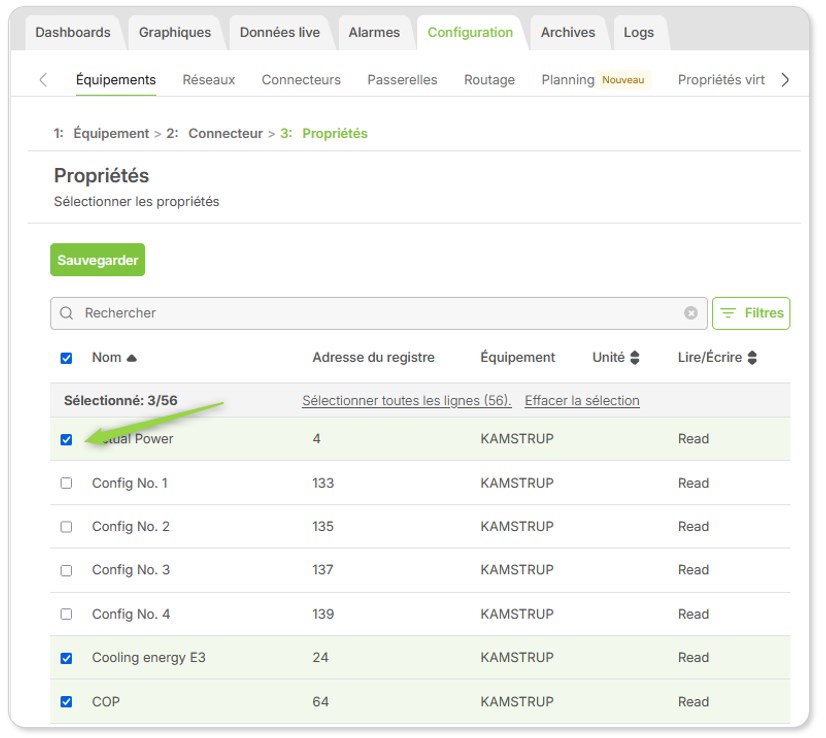Click register address 139

coord(323,614)
